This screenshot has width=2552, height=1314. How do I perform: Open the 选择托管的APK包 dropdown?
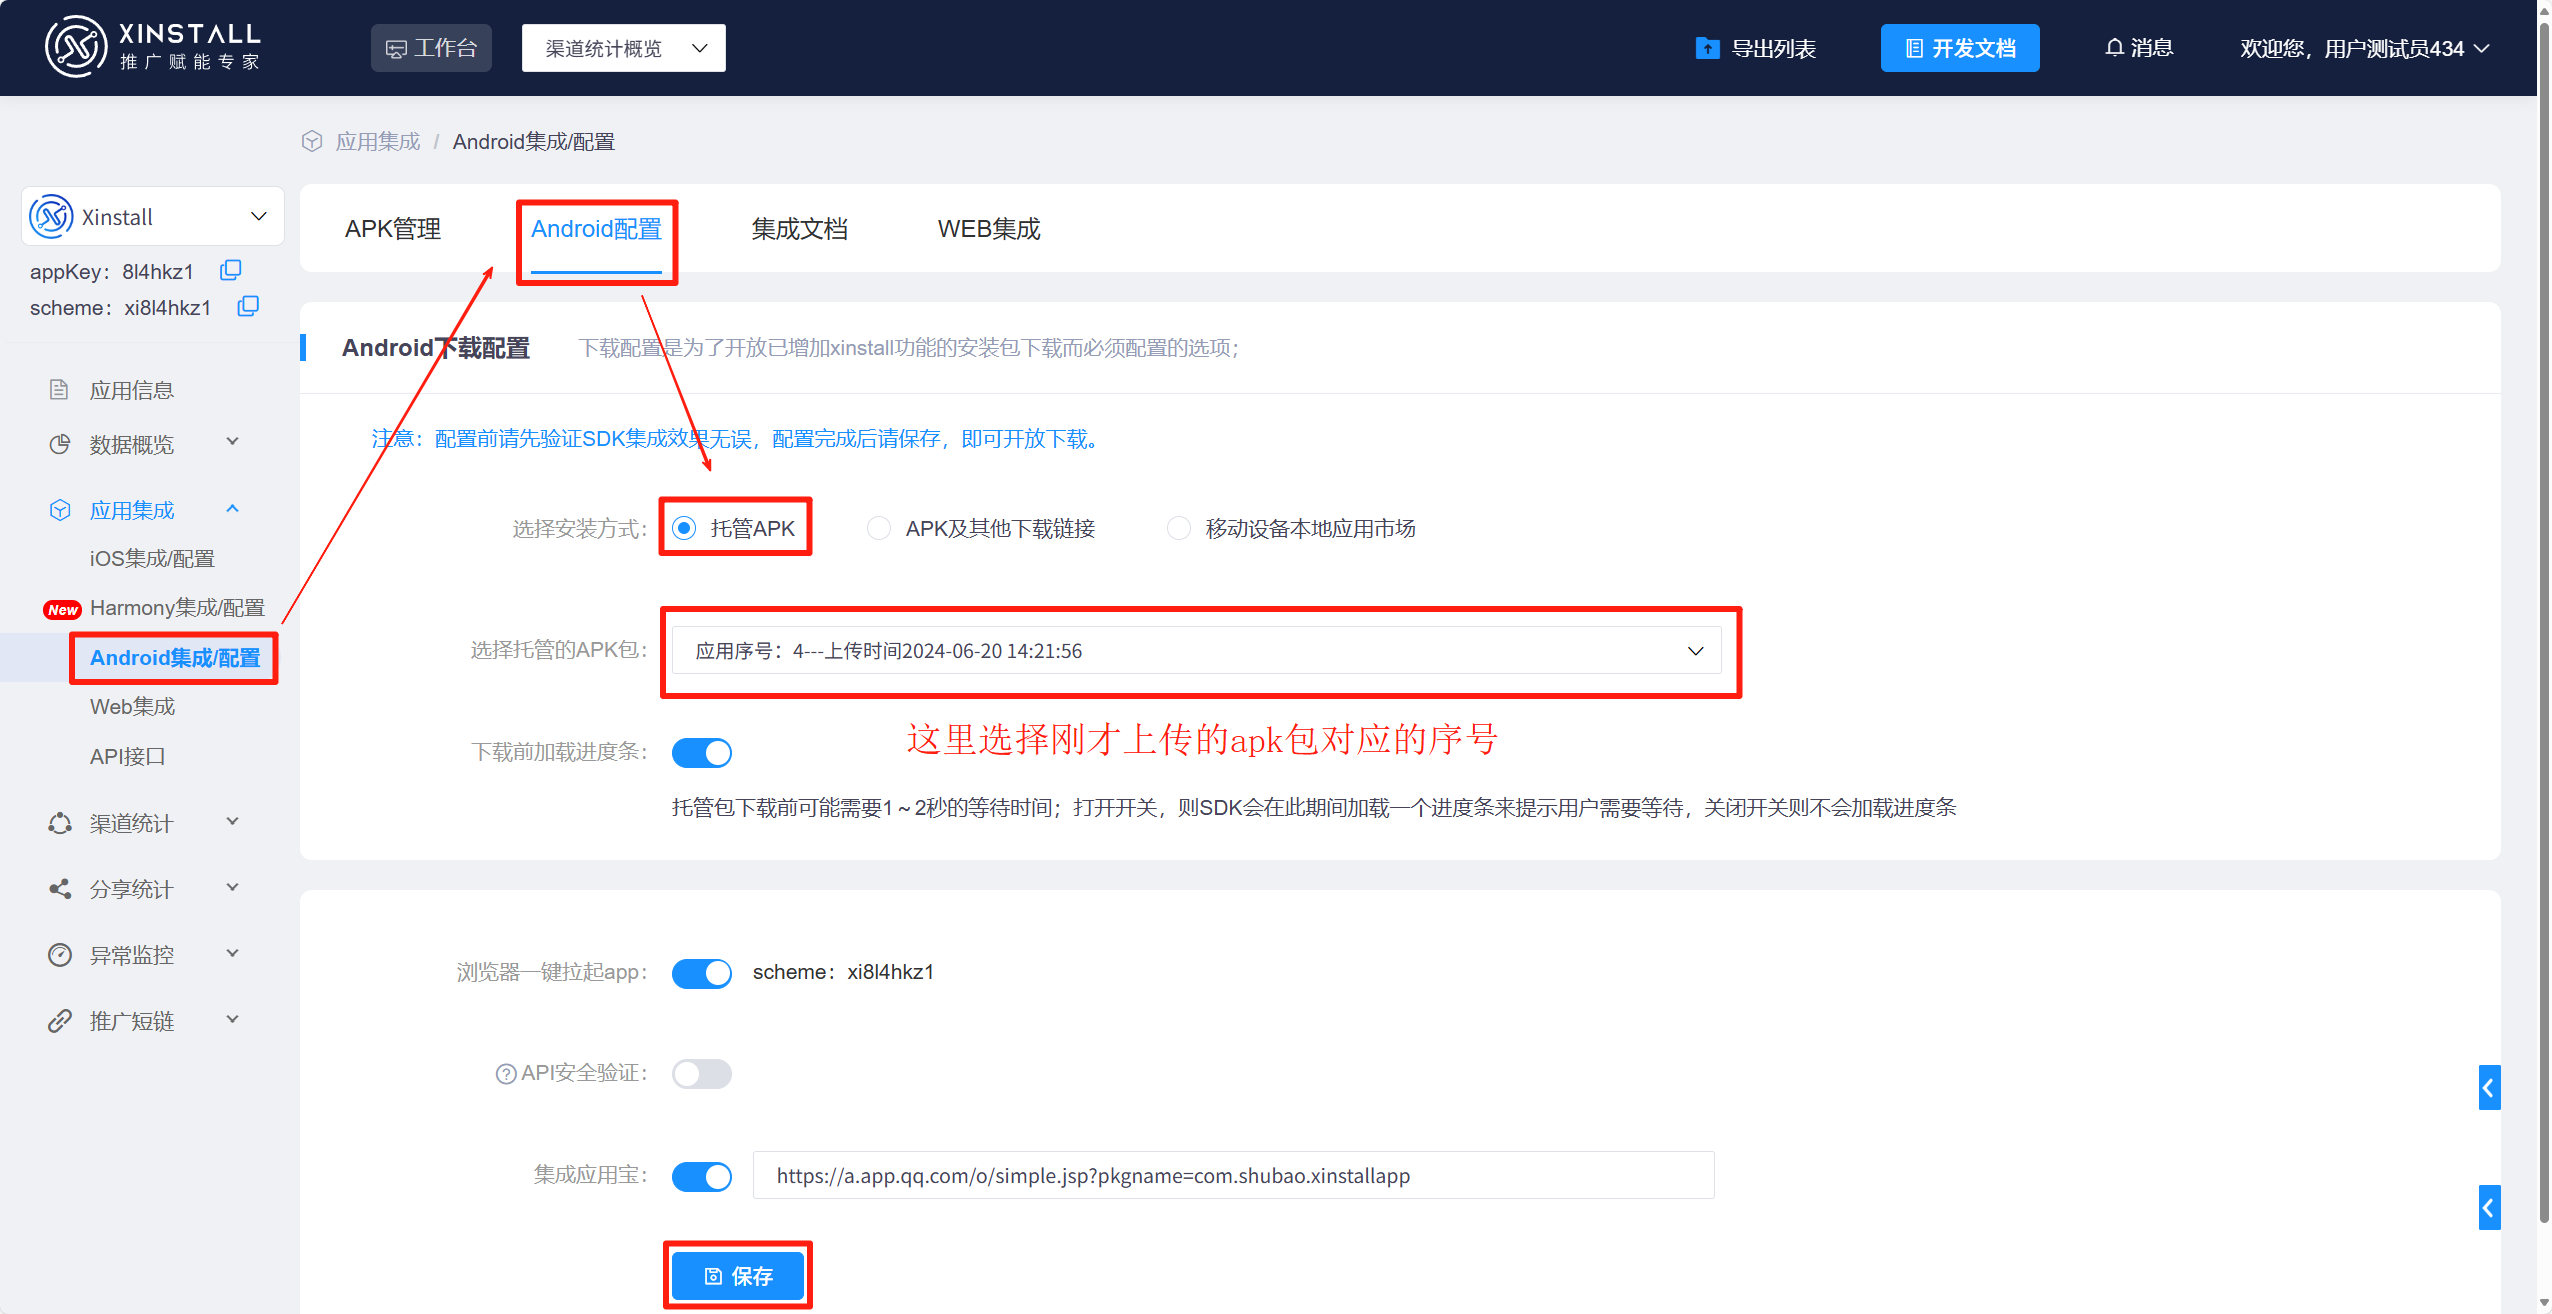pyautogui.click(x=1196, y=651)
